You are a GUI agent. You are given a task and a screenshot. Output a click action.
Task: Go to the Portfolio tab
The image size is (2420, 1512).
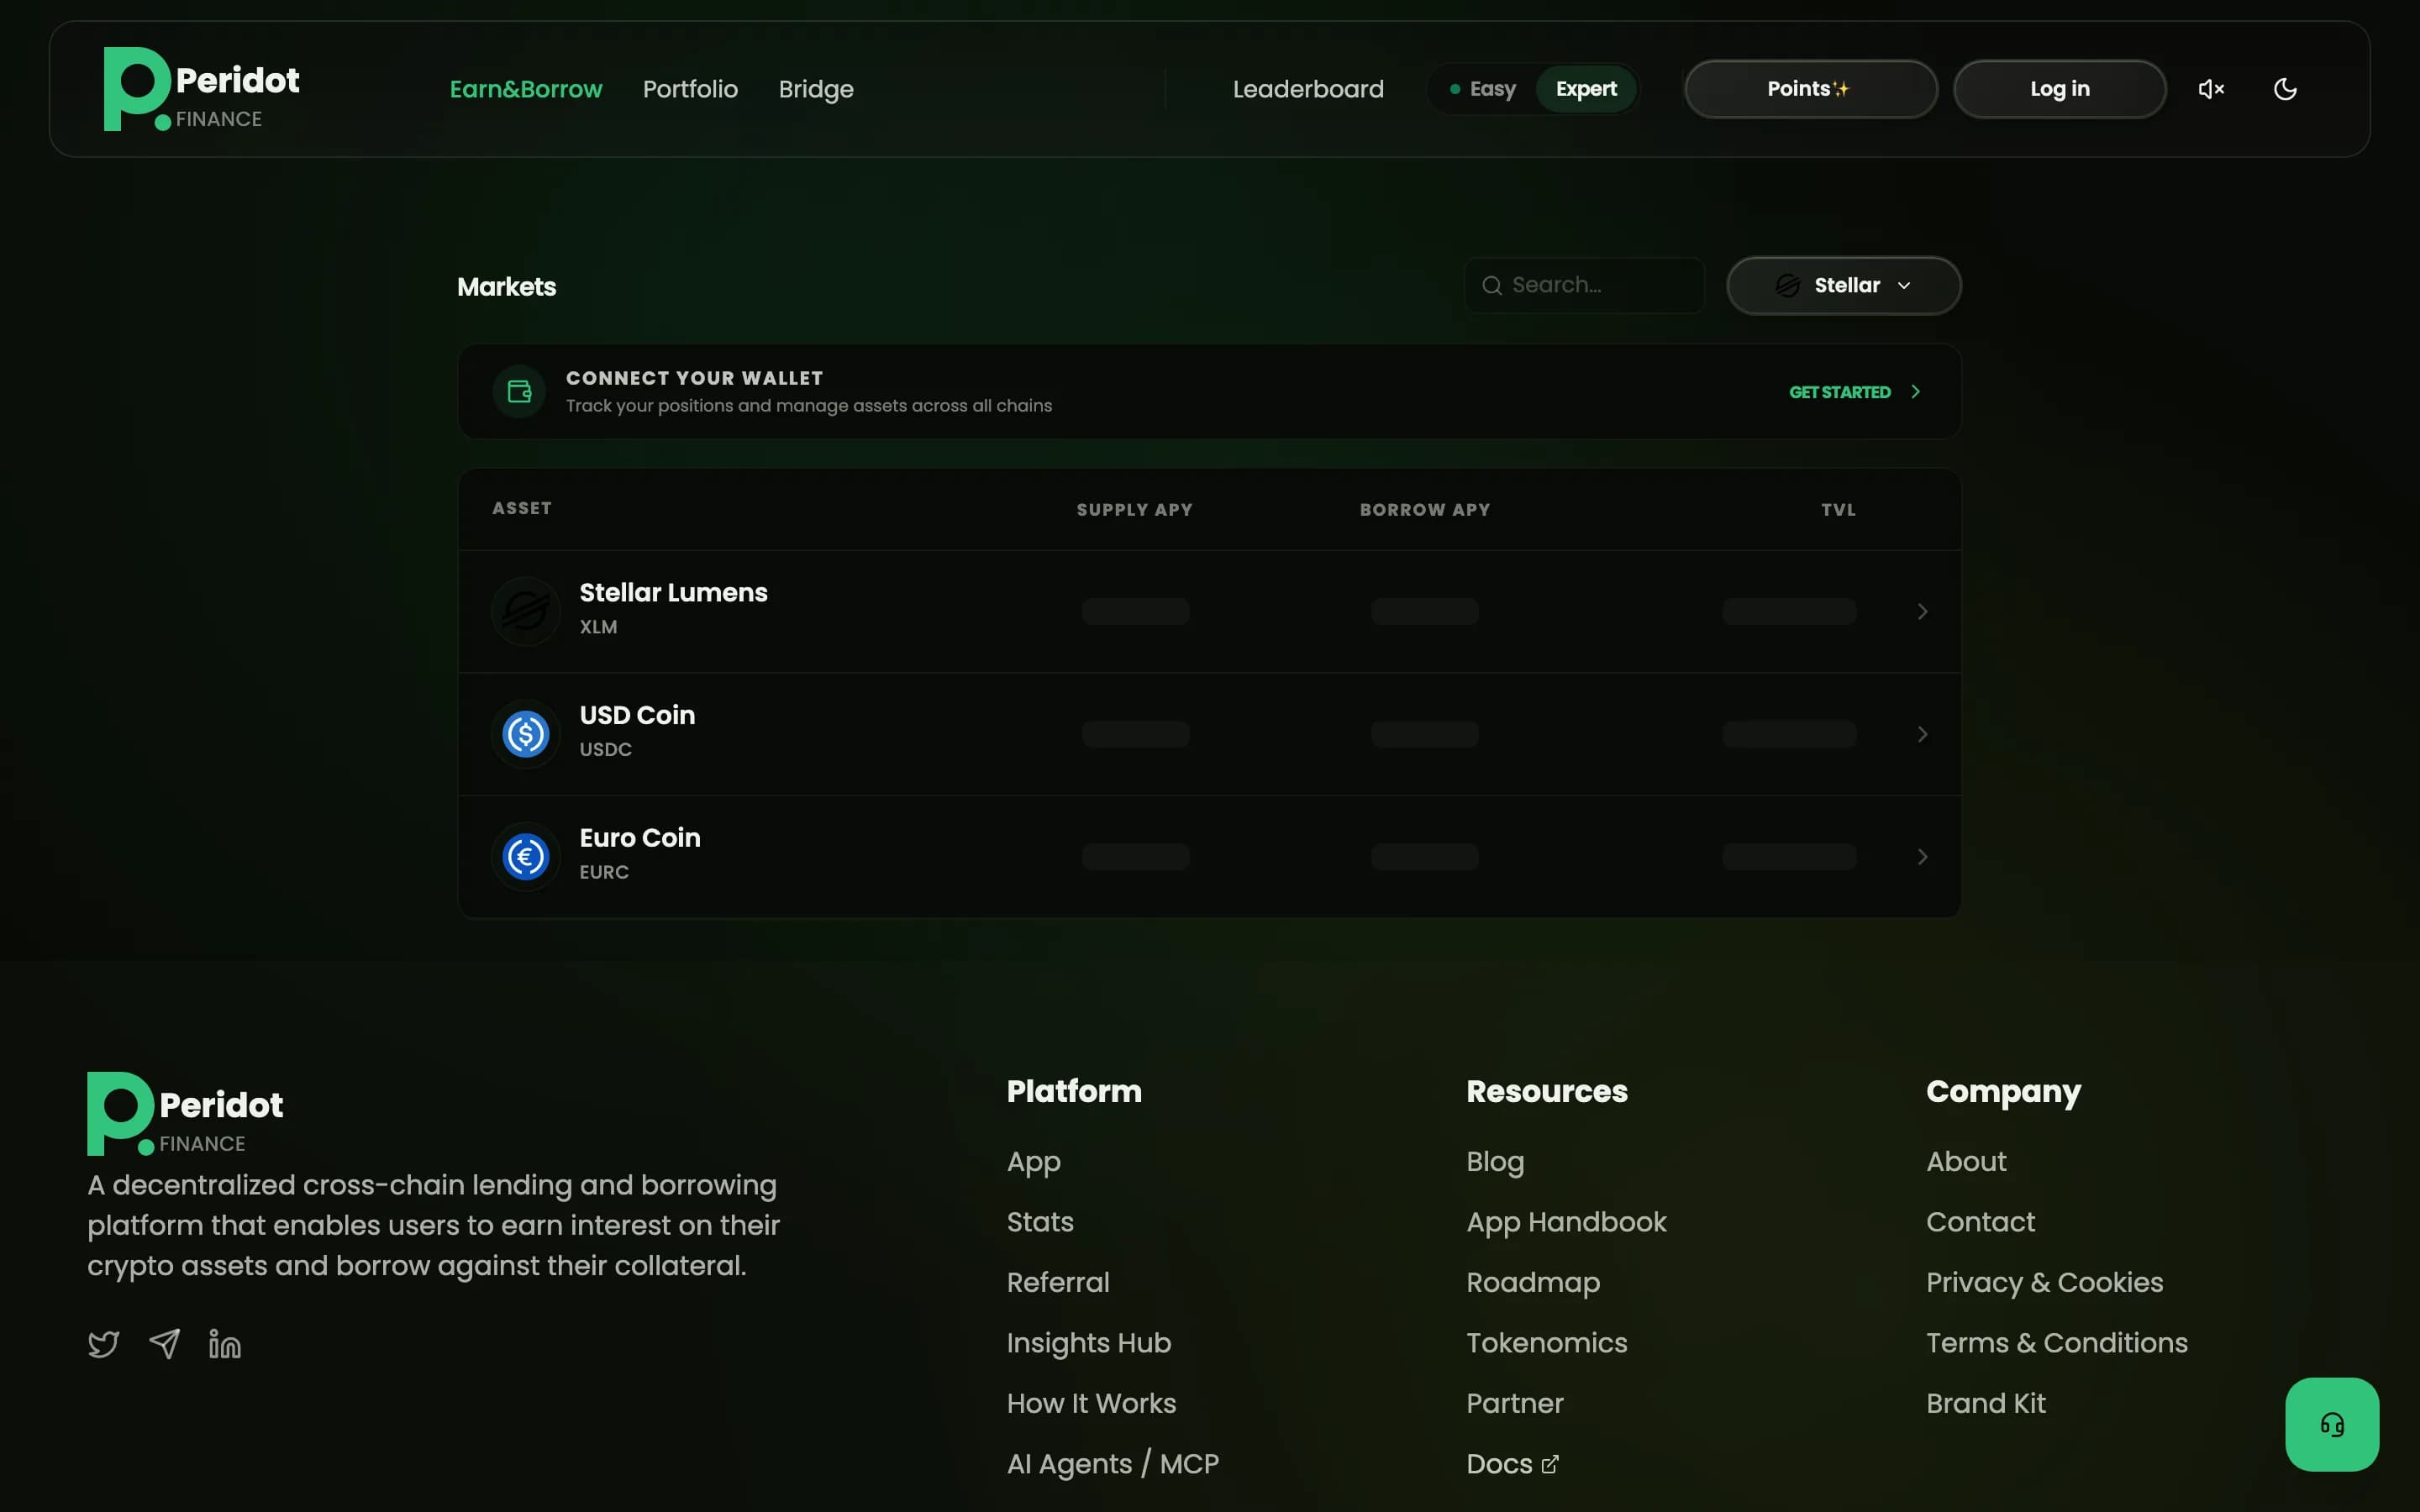690,89
